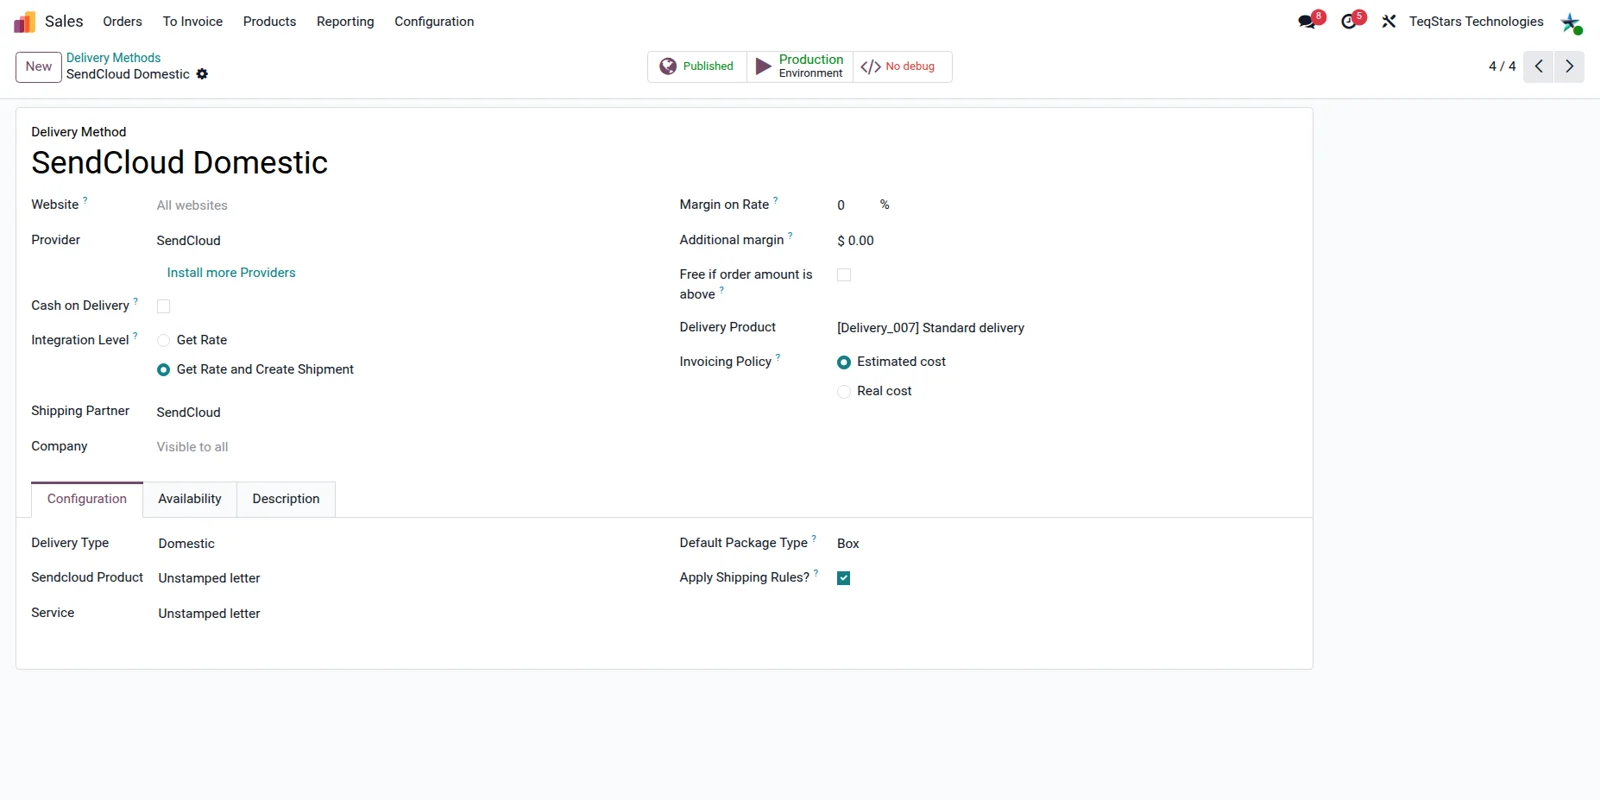Click the Install more Providers link

[x=231, y=272]
